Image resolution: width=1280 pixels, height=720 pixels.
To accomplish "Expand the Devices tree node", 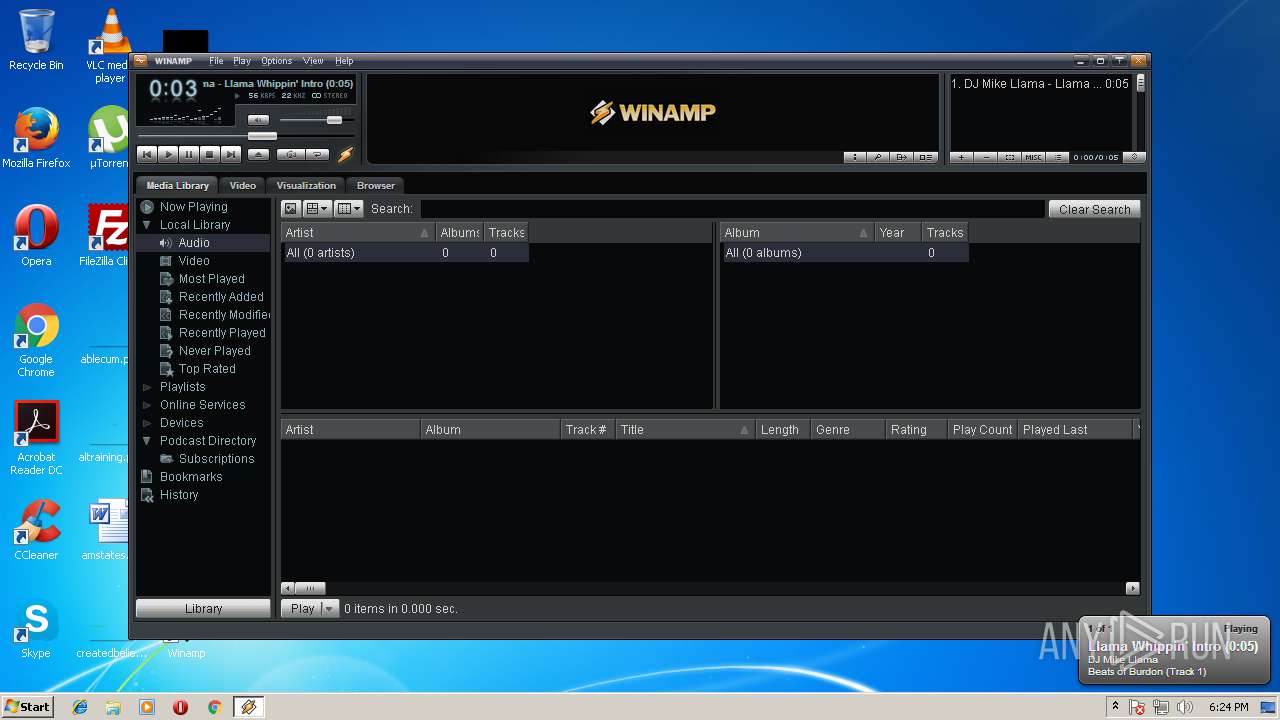I will pyautogui.click(x=147, y=423).
